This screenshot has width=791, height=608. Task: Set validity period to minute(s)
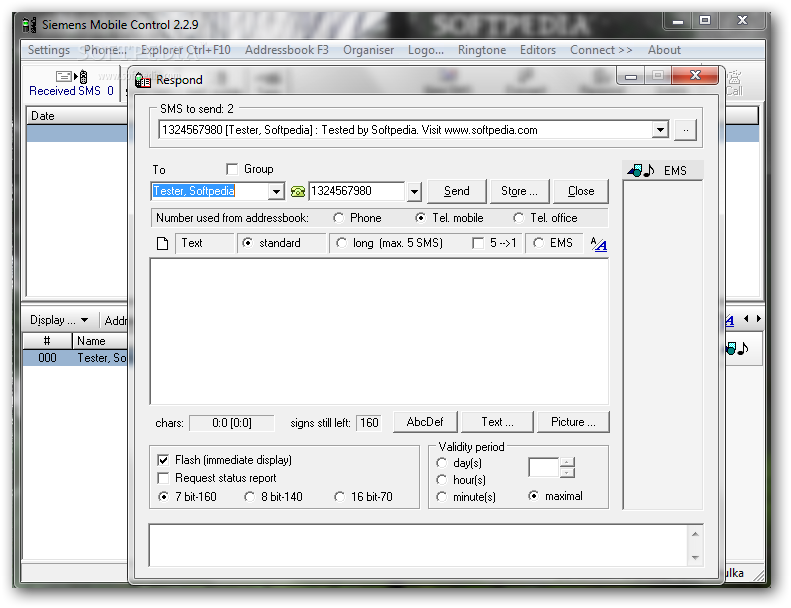click(441, 497)
